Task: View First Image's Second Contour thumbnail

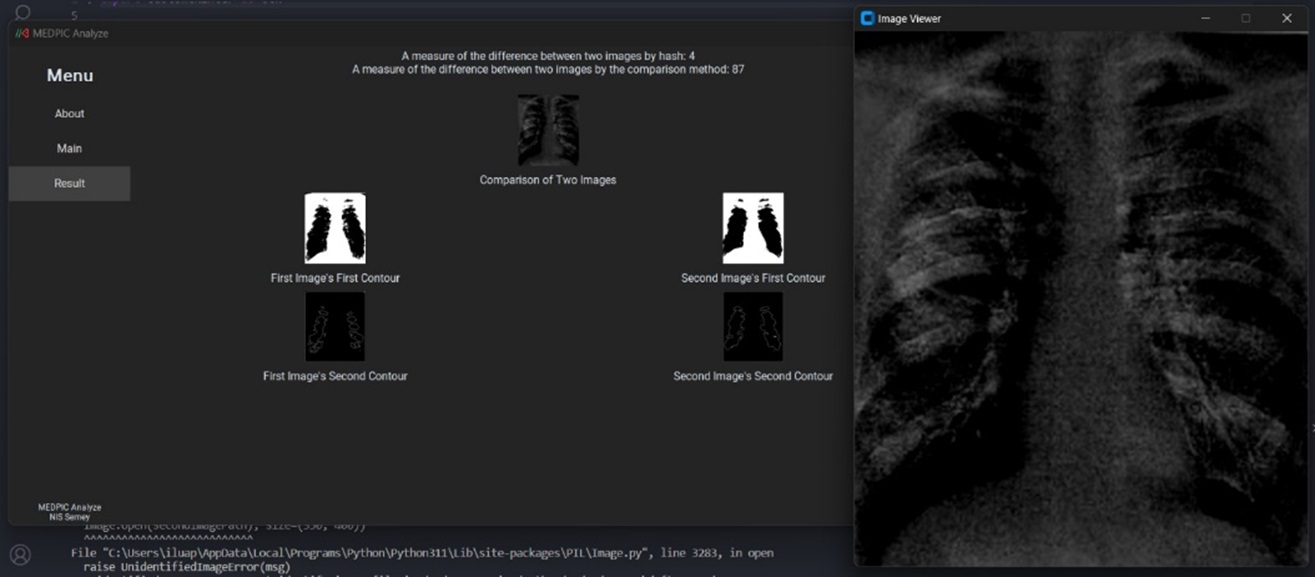Action: tap(335, 326)
